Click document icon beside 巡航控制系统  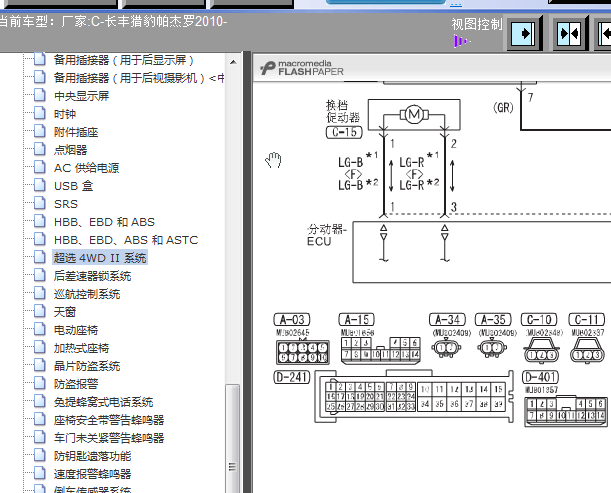point(40,293)
